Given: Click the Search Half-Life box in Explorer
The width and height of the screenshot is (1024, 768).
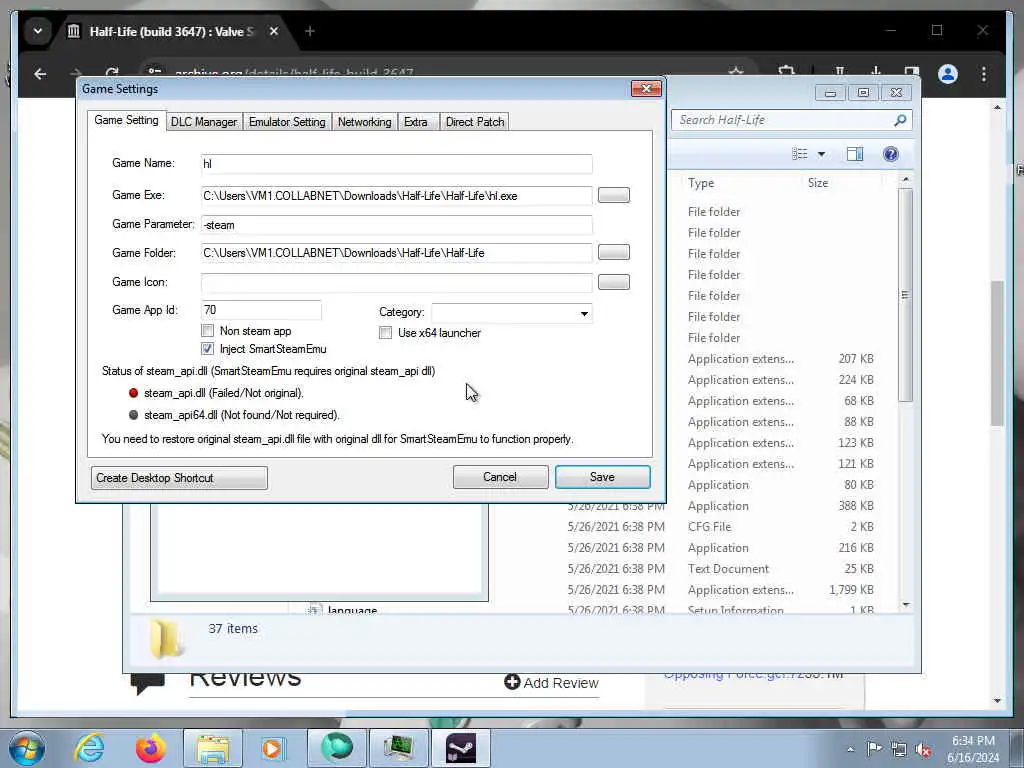Looking at the screenshot, I should [784, 120].
